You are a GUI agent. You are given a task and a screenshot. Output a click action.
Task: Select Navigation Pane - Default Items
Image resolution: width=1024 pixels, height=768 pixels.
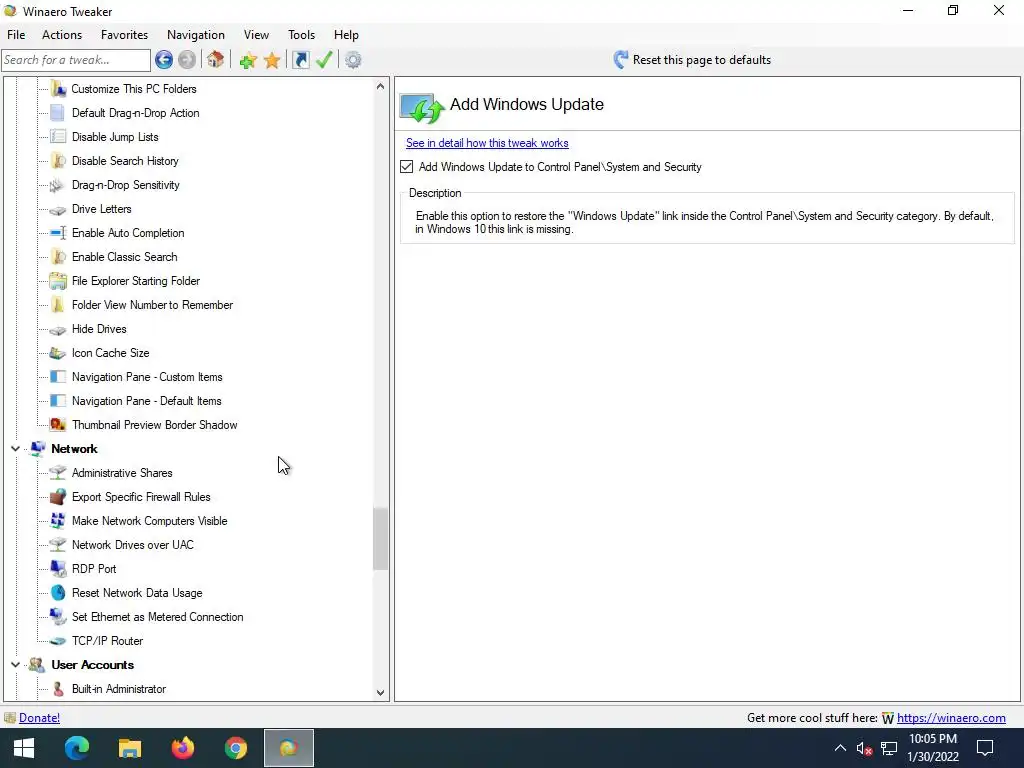146,401
